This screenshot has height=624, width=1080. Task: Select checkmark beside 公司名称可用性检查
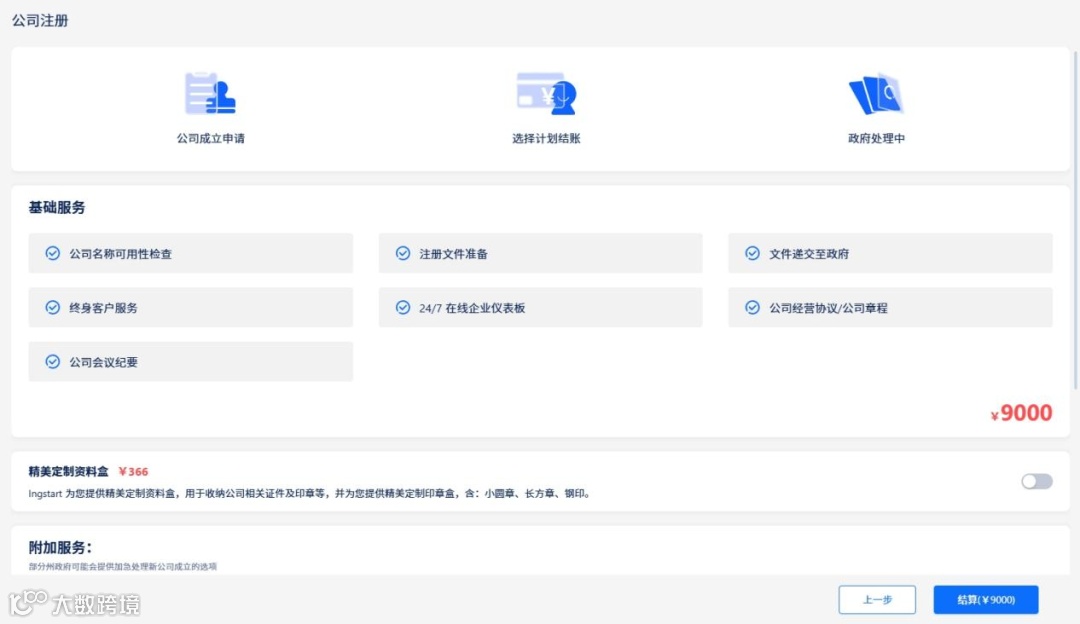(54, 253)
